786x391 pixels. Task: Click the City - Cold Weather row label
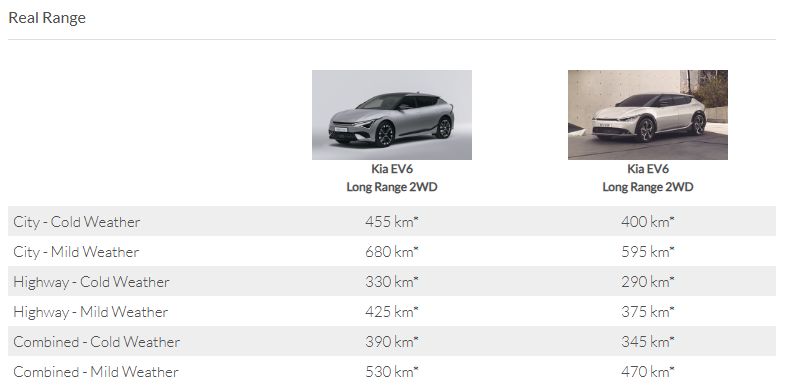pyautogui.click(x=77, y=222)
